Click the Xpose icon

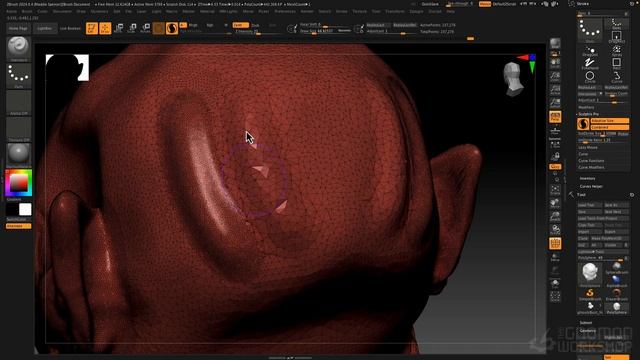pos(555,297)
